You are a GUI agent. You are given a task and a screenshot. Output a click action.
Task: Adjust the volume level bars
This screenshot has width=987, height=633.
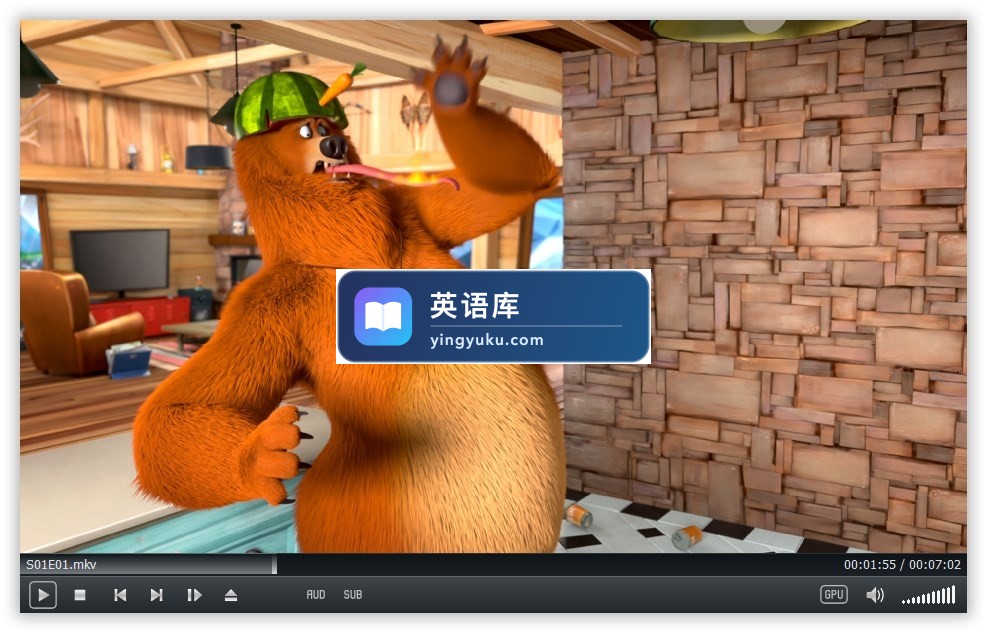point(929,595)
